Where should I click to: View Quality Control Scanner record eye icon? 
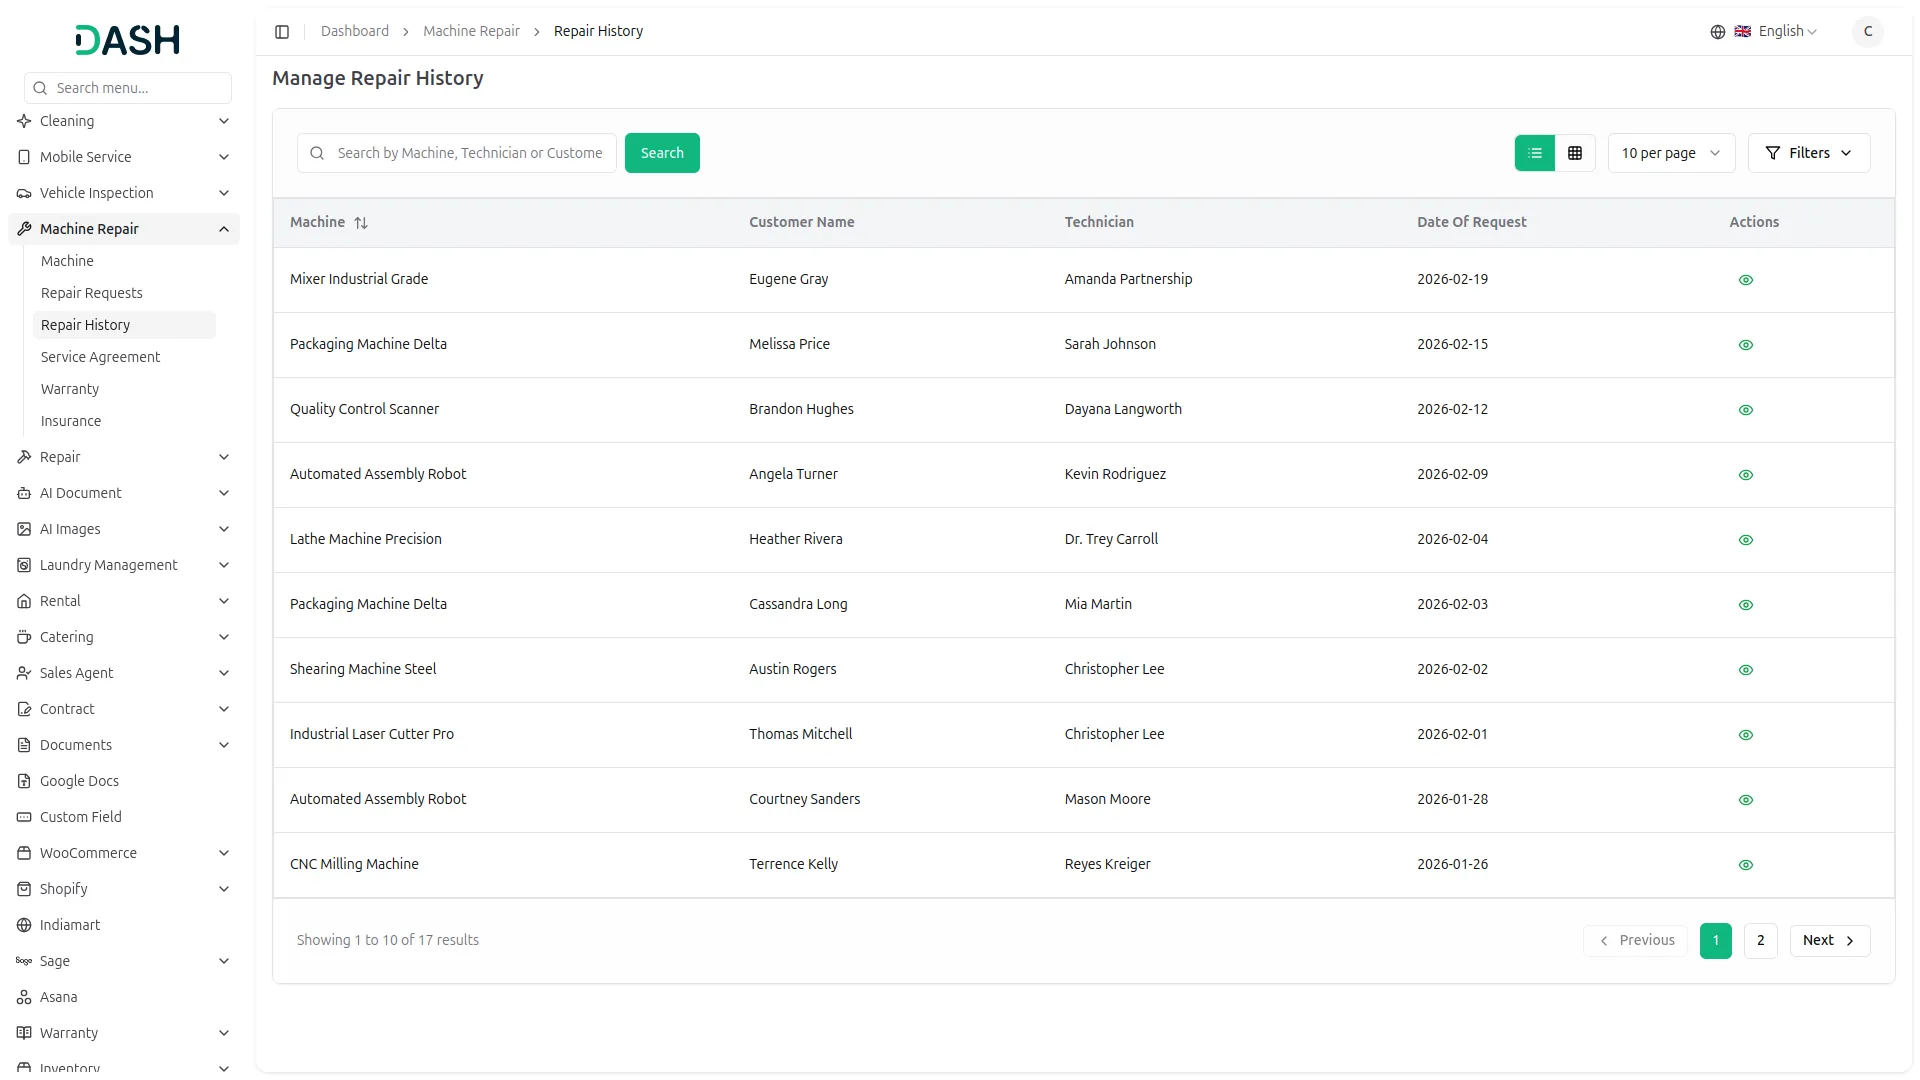[1745, 410]
